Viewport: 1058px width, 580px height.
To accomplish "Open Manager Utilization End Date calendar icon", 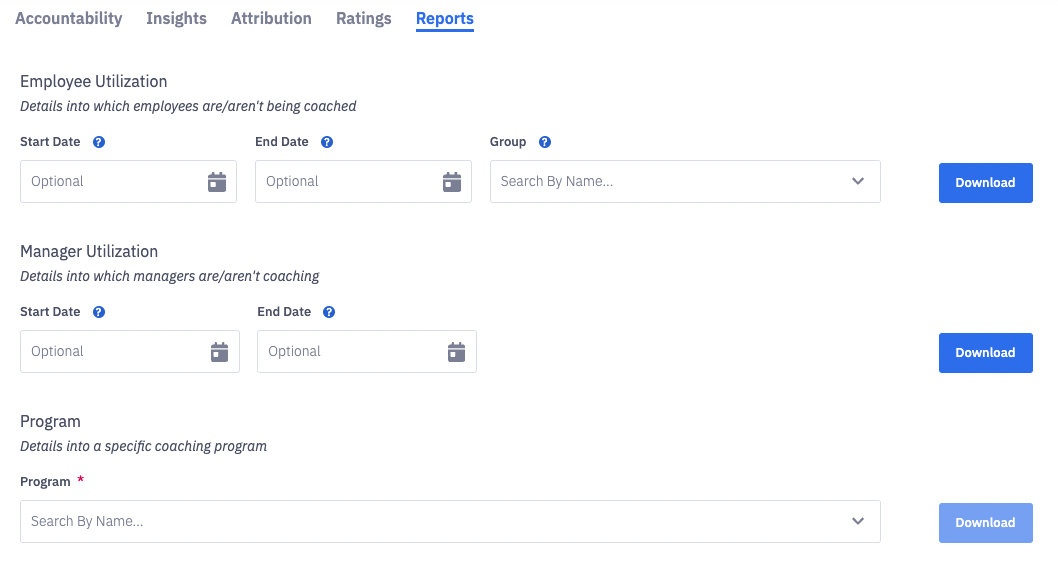I will point(457,352).
